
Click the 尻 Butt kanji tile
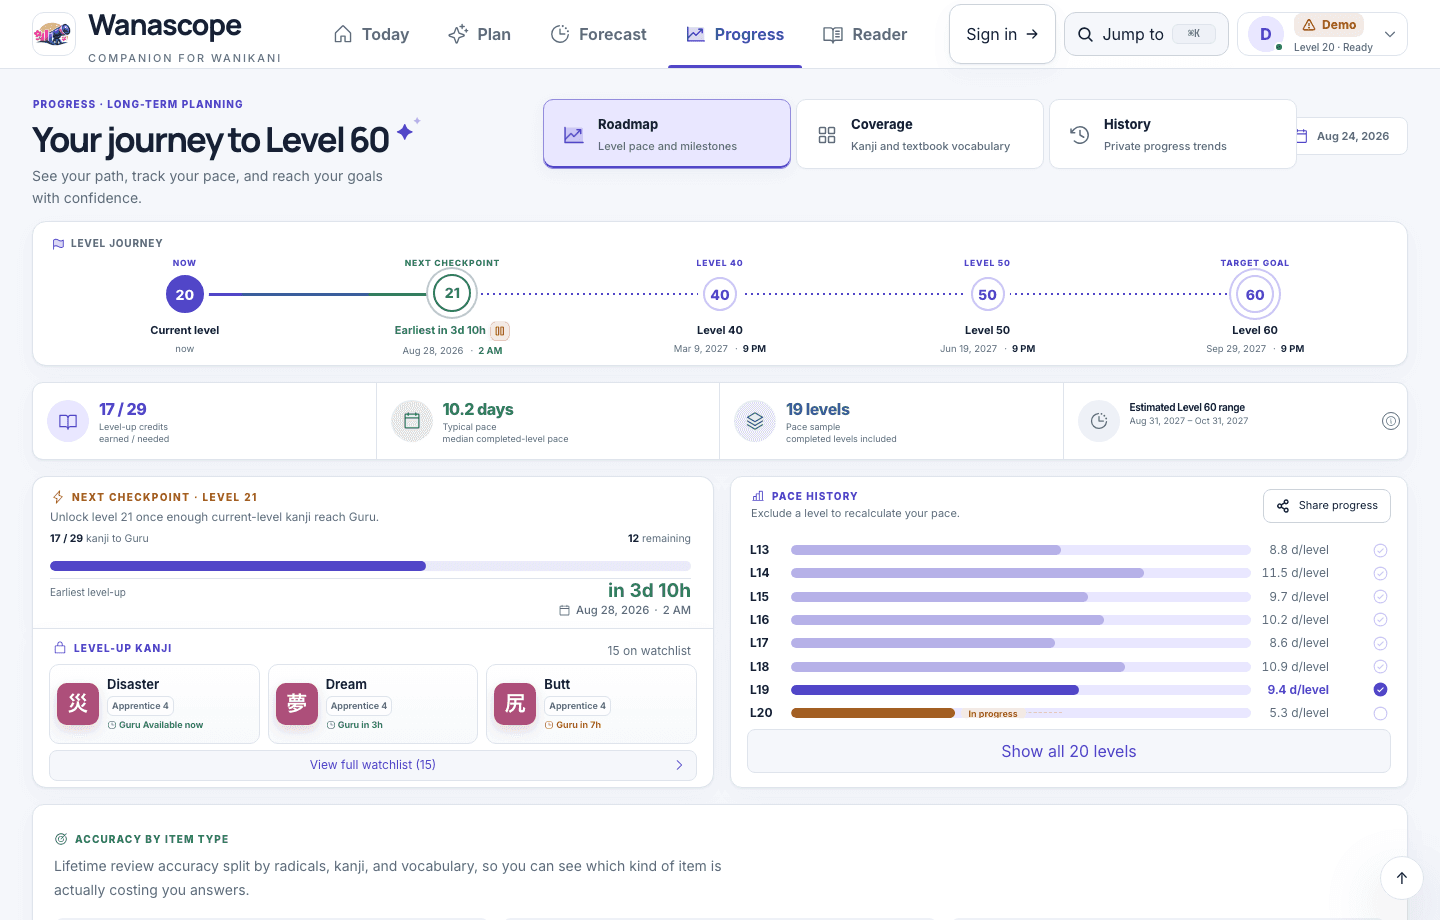coord(591,704)
